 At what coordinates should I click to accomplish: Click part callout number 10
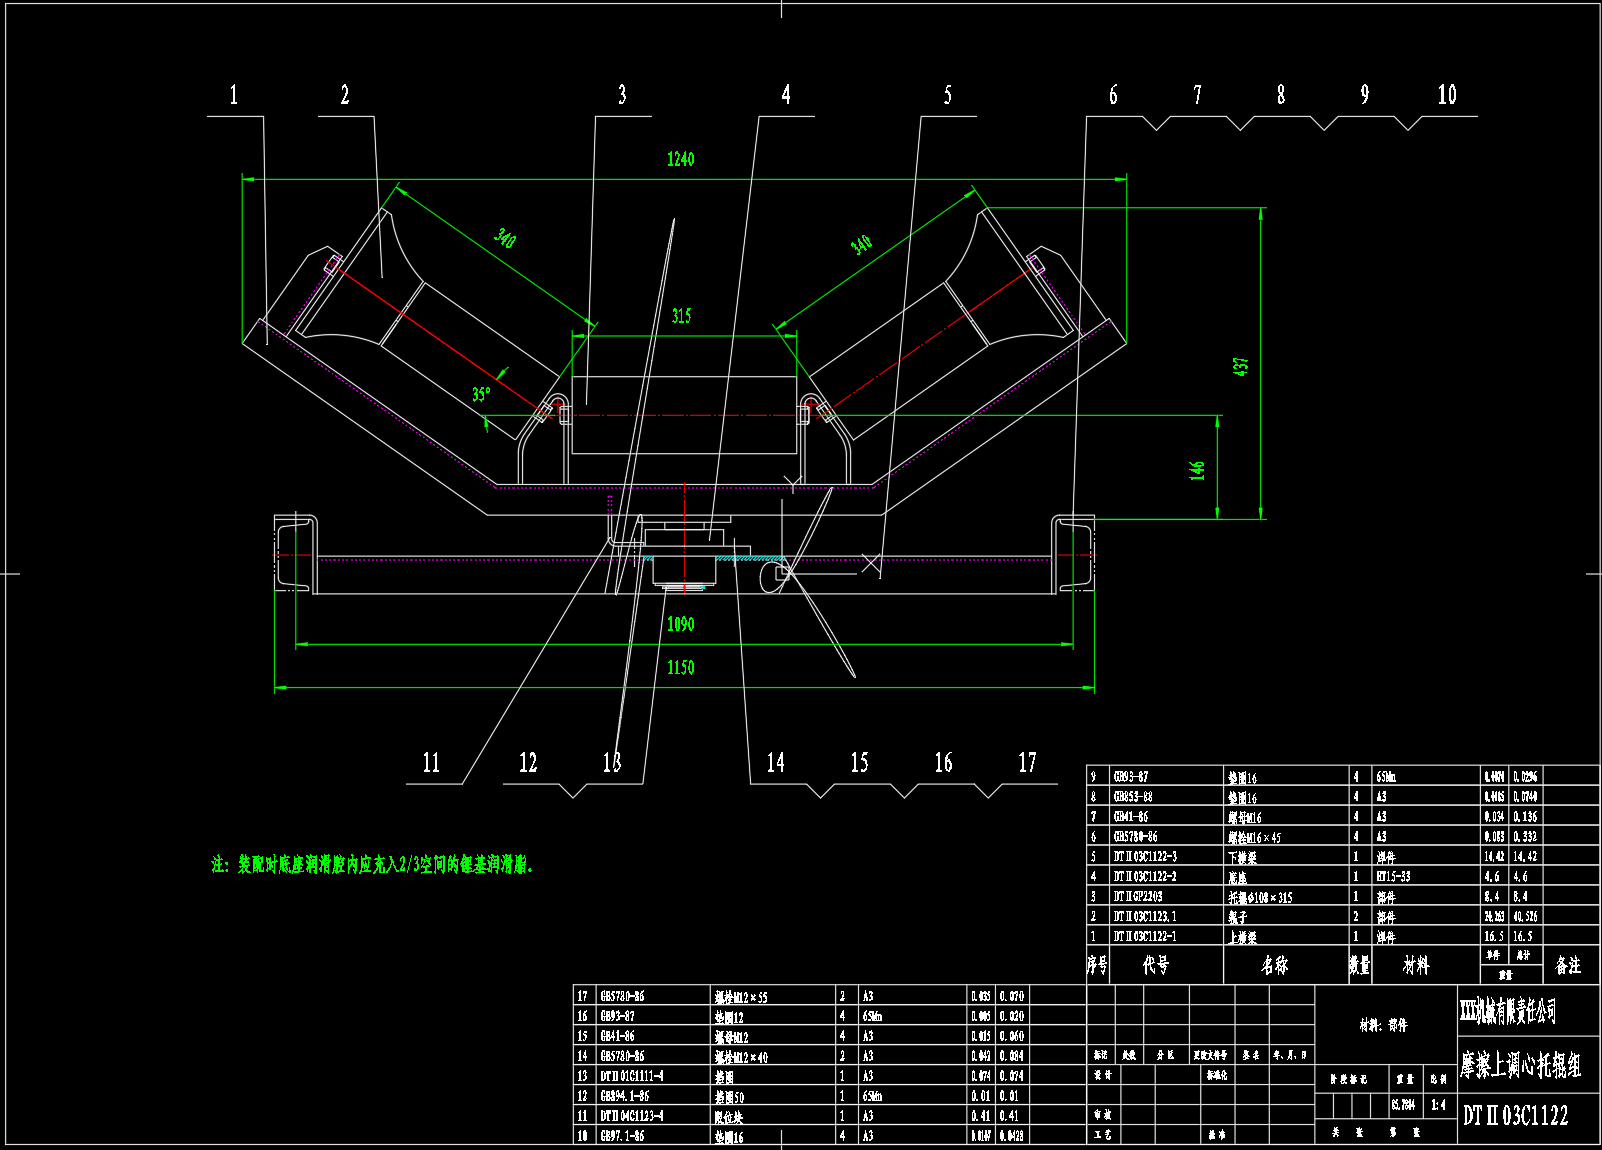[x=1446, y=96]
